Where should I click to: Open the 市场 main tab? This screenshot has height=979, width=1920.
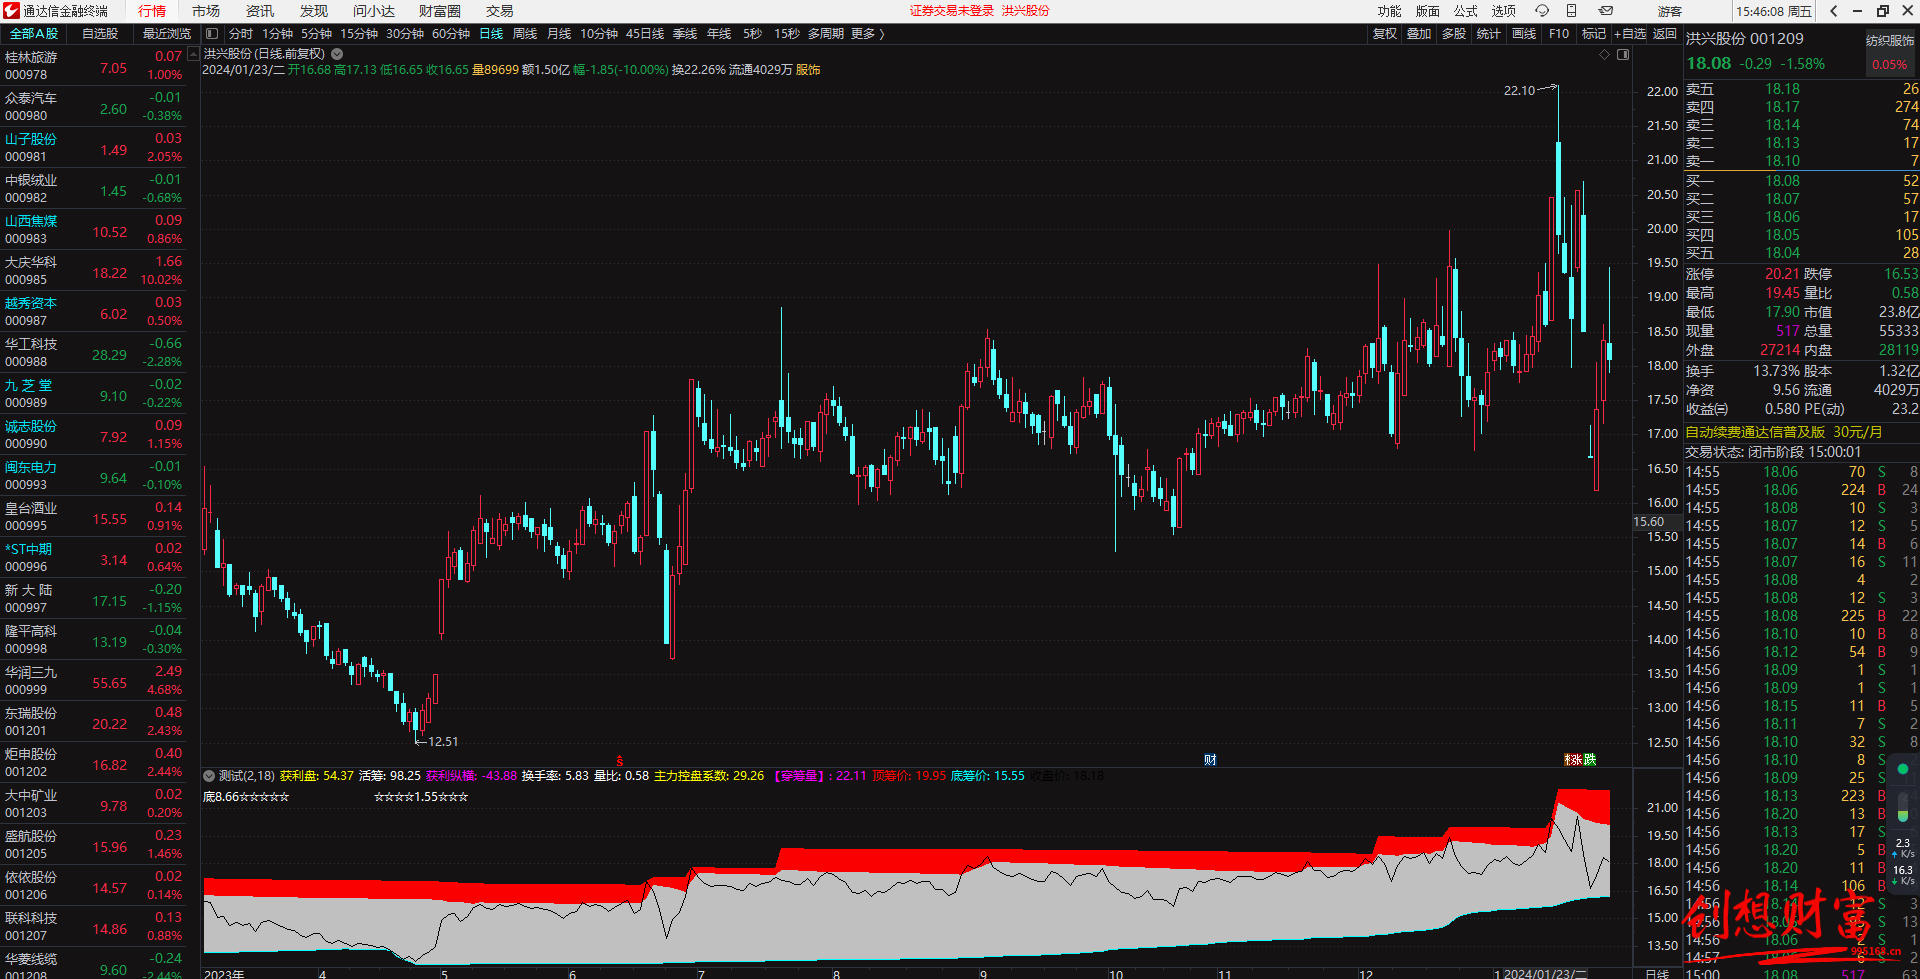click(206, 11)
